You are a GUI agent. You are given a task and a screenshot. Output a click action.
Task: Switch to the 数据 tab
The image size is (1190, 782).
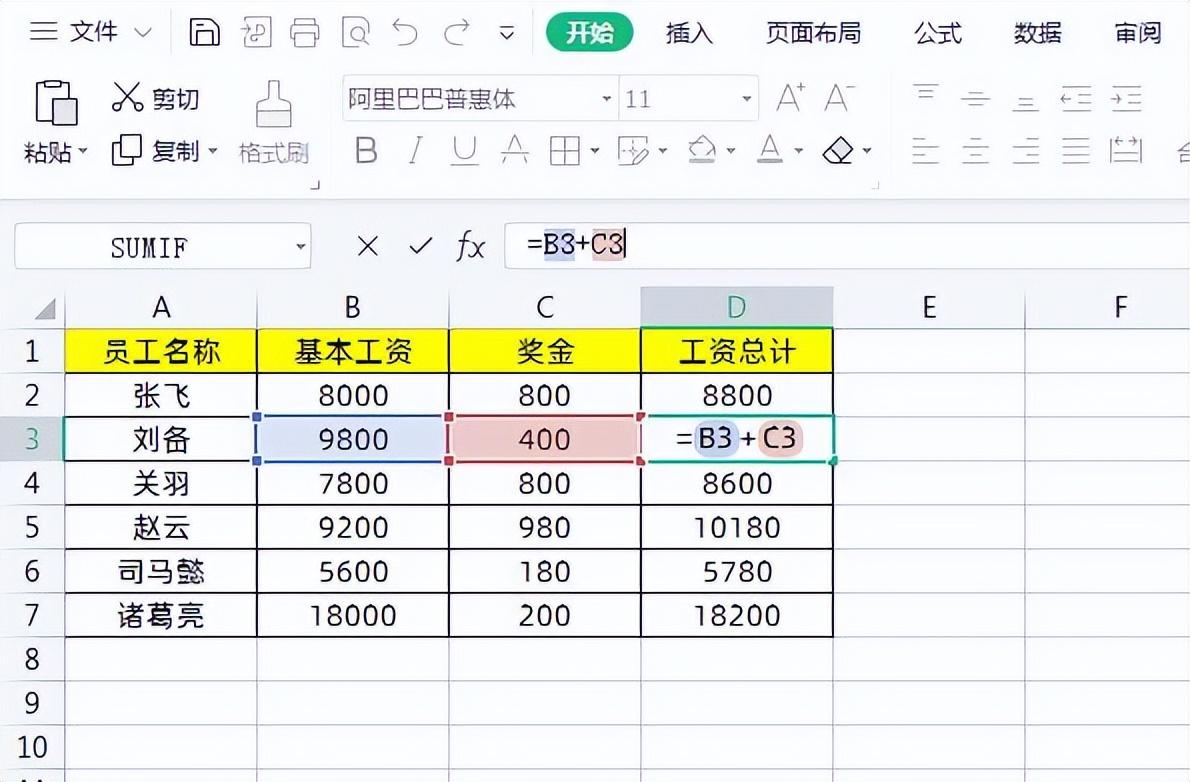1037,33
